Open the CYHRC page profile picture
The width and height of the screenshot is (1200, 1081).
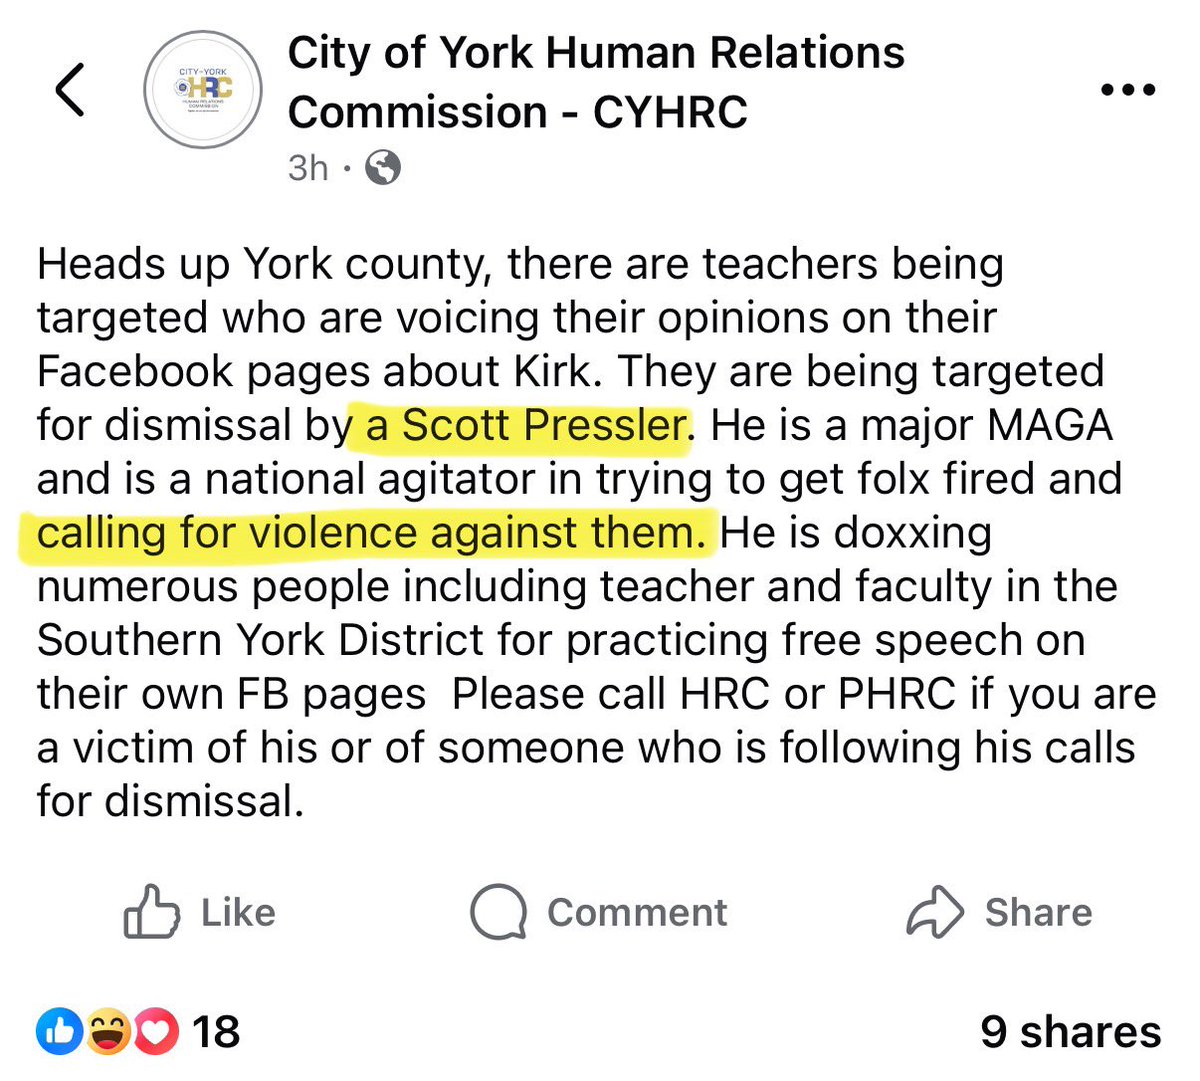pyautogui.click(x=203, y=89)
